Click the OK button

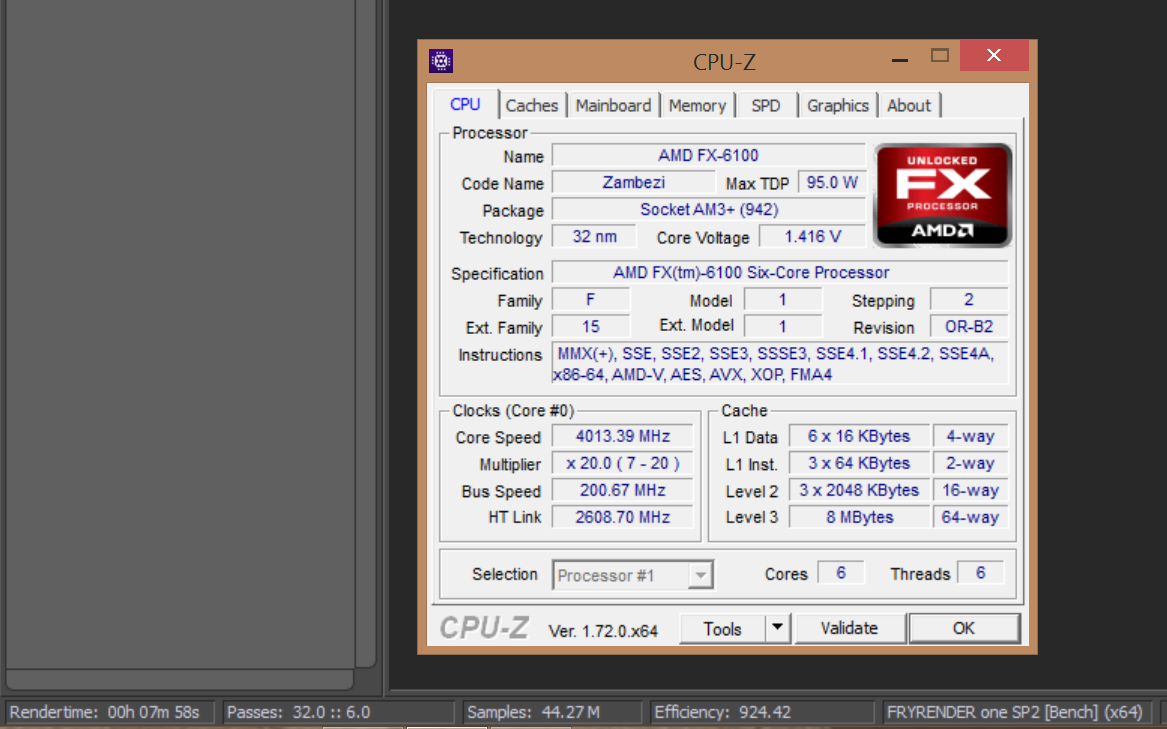coord(963,629)
